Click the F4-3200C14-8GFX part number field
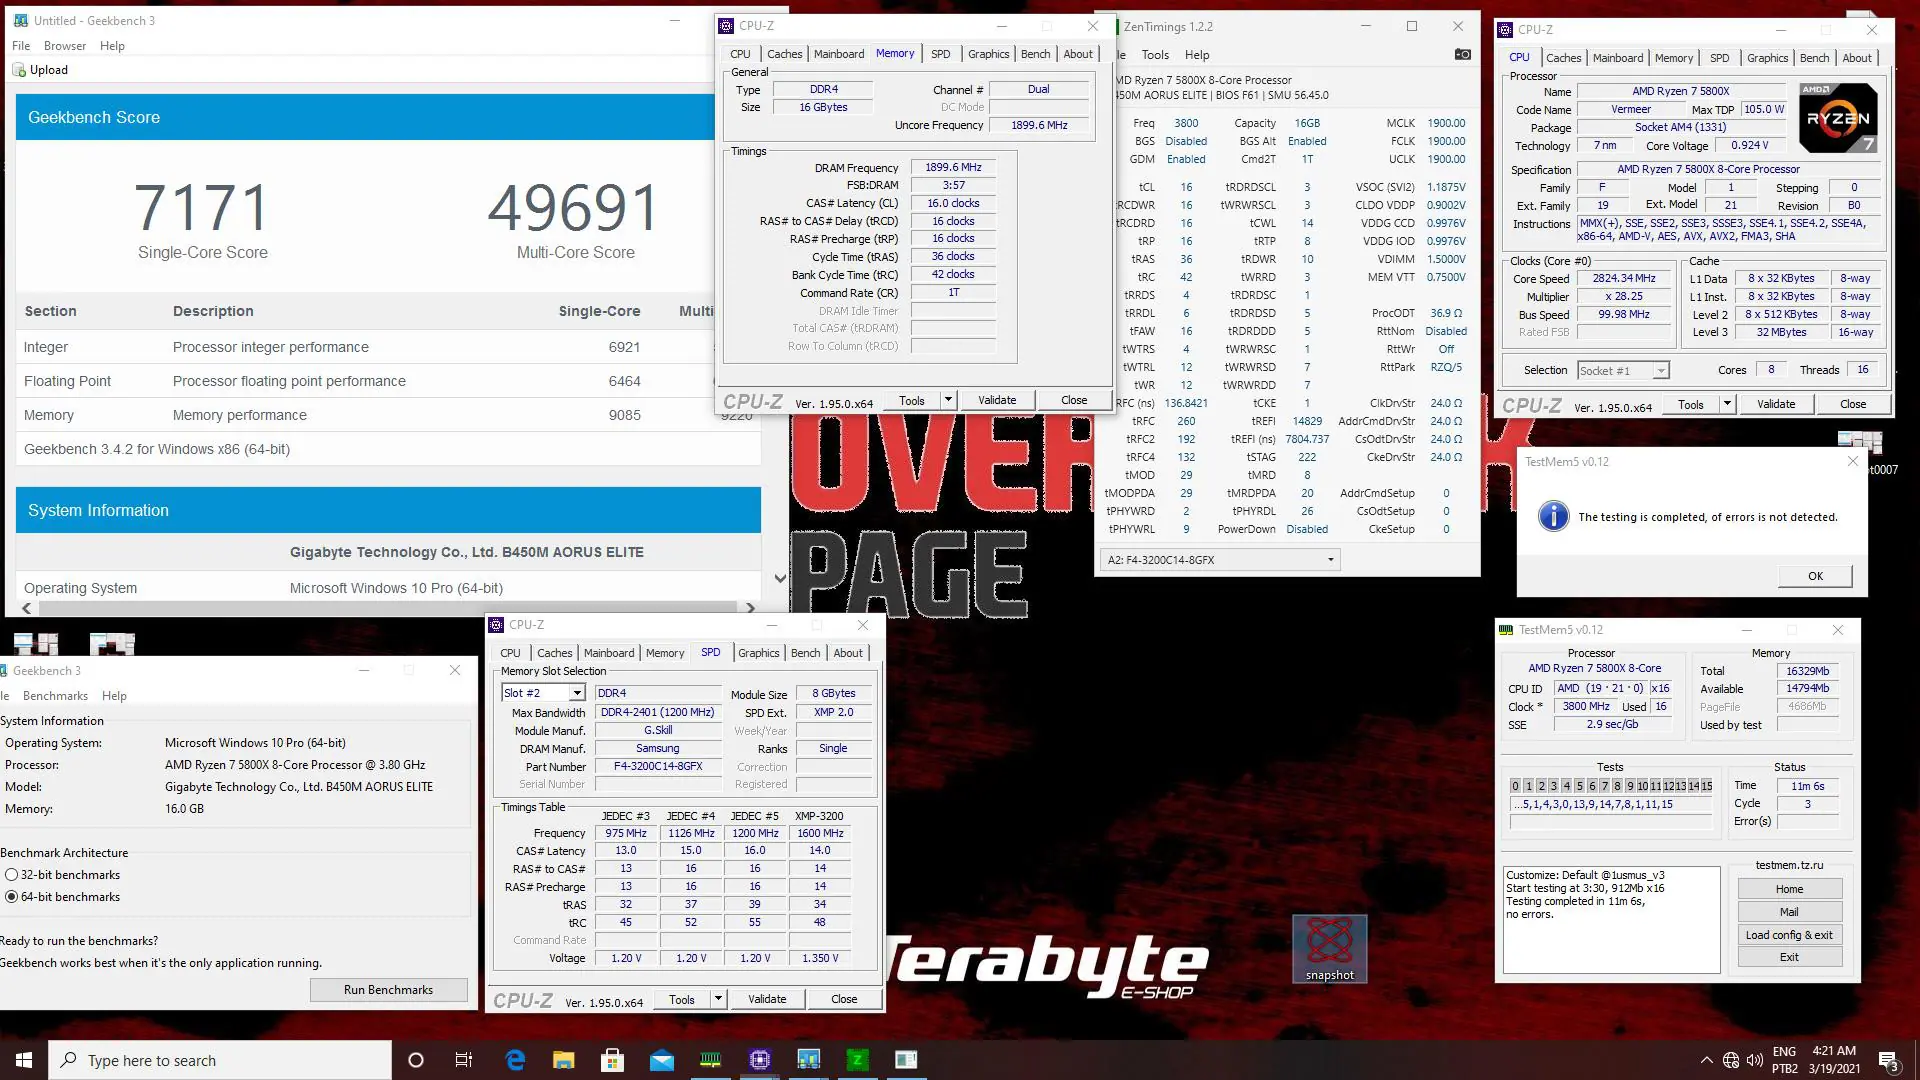The height and width of the screenshot is (1080, 1920). coord(658,767)
